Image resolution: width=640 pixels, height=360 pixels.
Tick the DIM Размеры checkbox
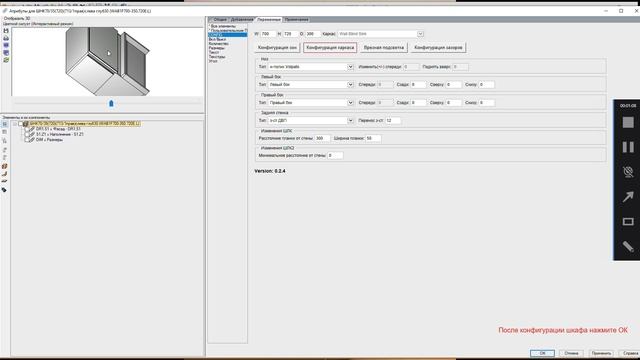click(27, 140)
